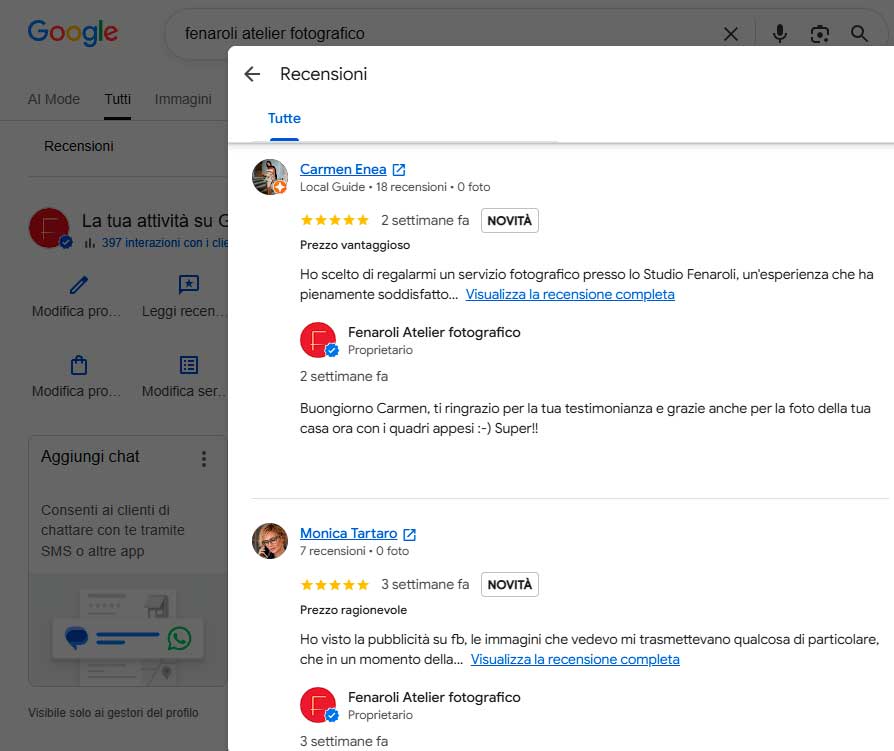Click Monica Tartaro's profile photo
Image resolution: width=894 pixels, height=751 pixels.
[270, 541]
